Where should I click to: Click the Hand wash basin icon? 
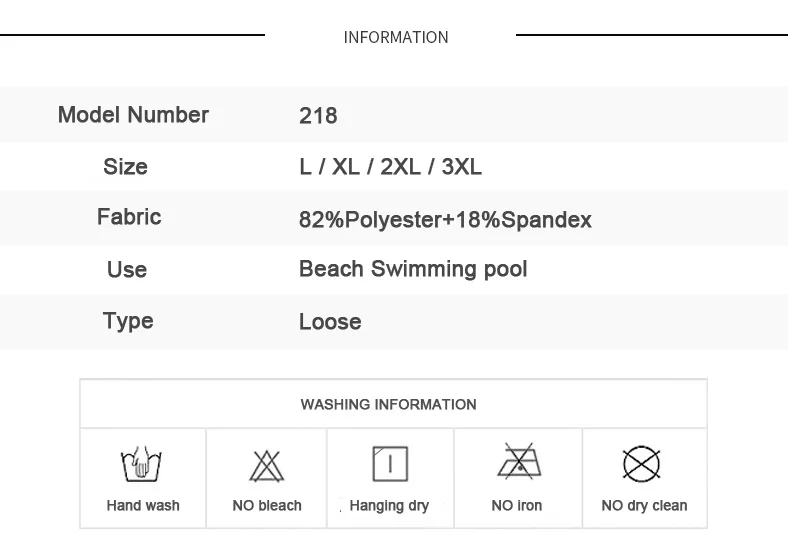(141, 463)
